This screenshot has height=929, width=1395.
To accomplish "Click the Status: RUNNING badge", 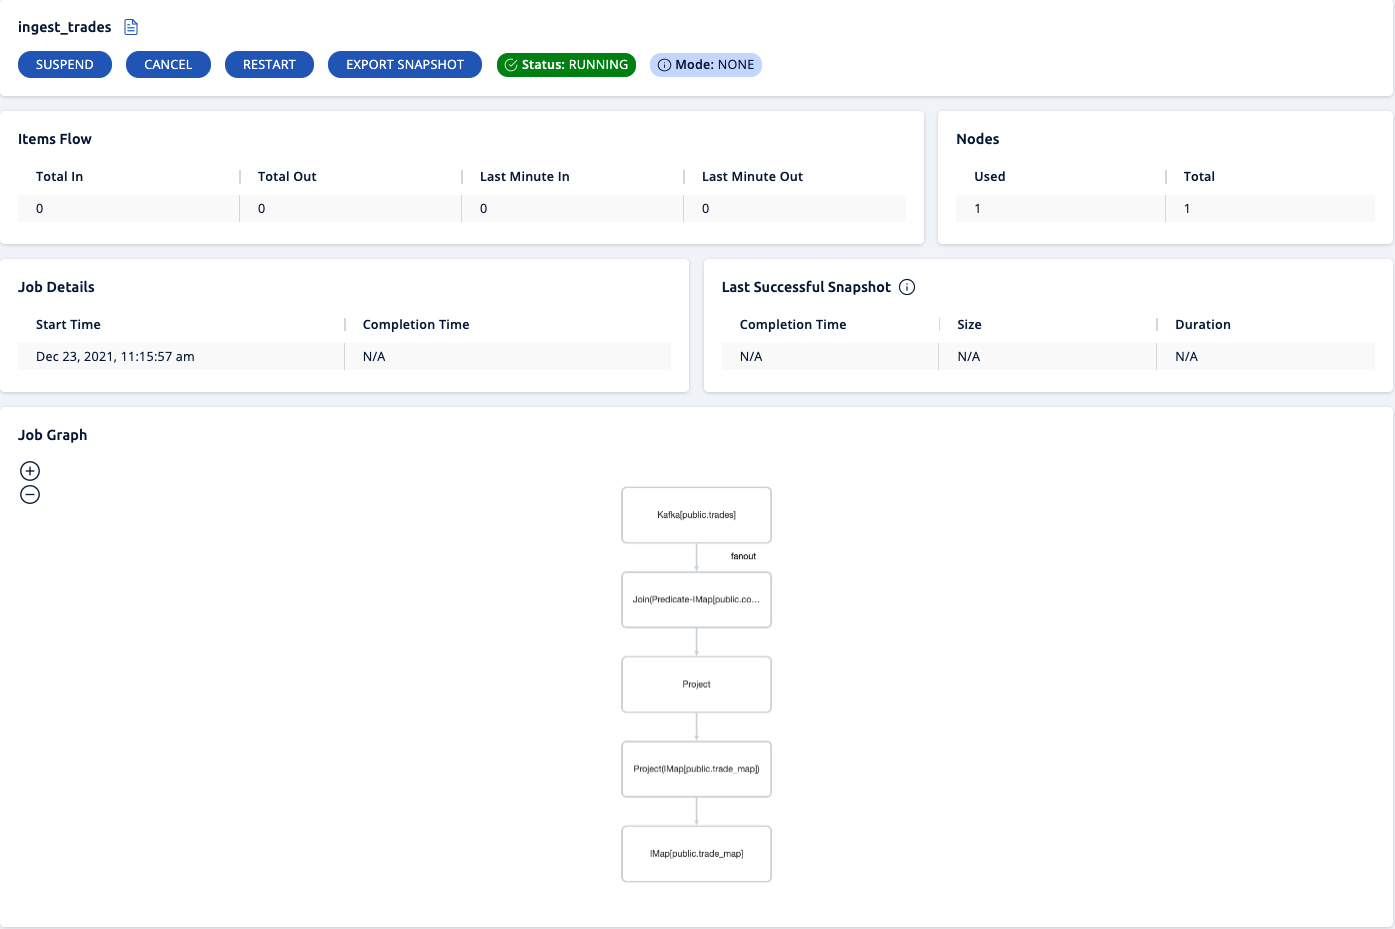I will coord(566,65).
